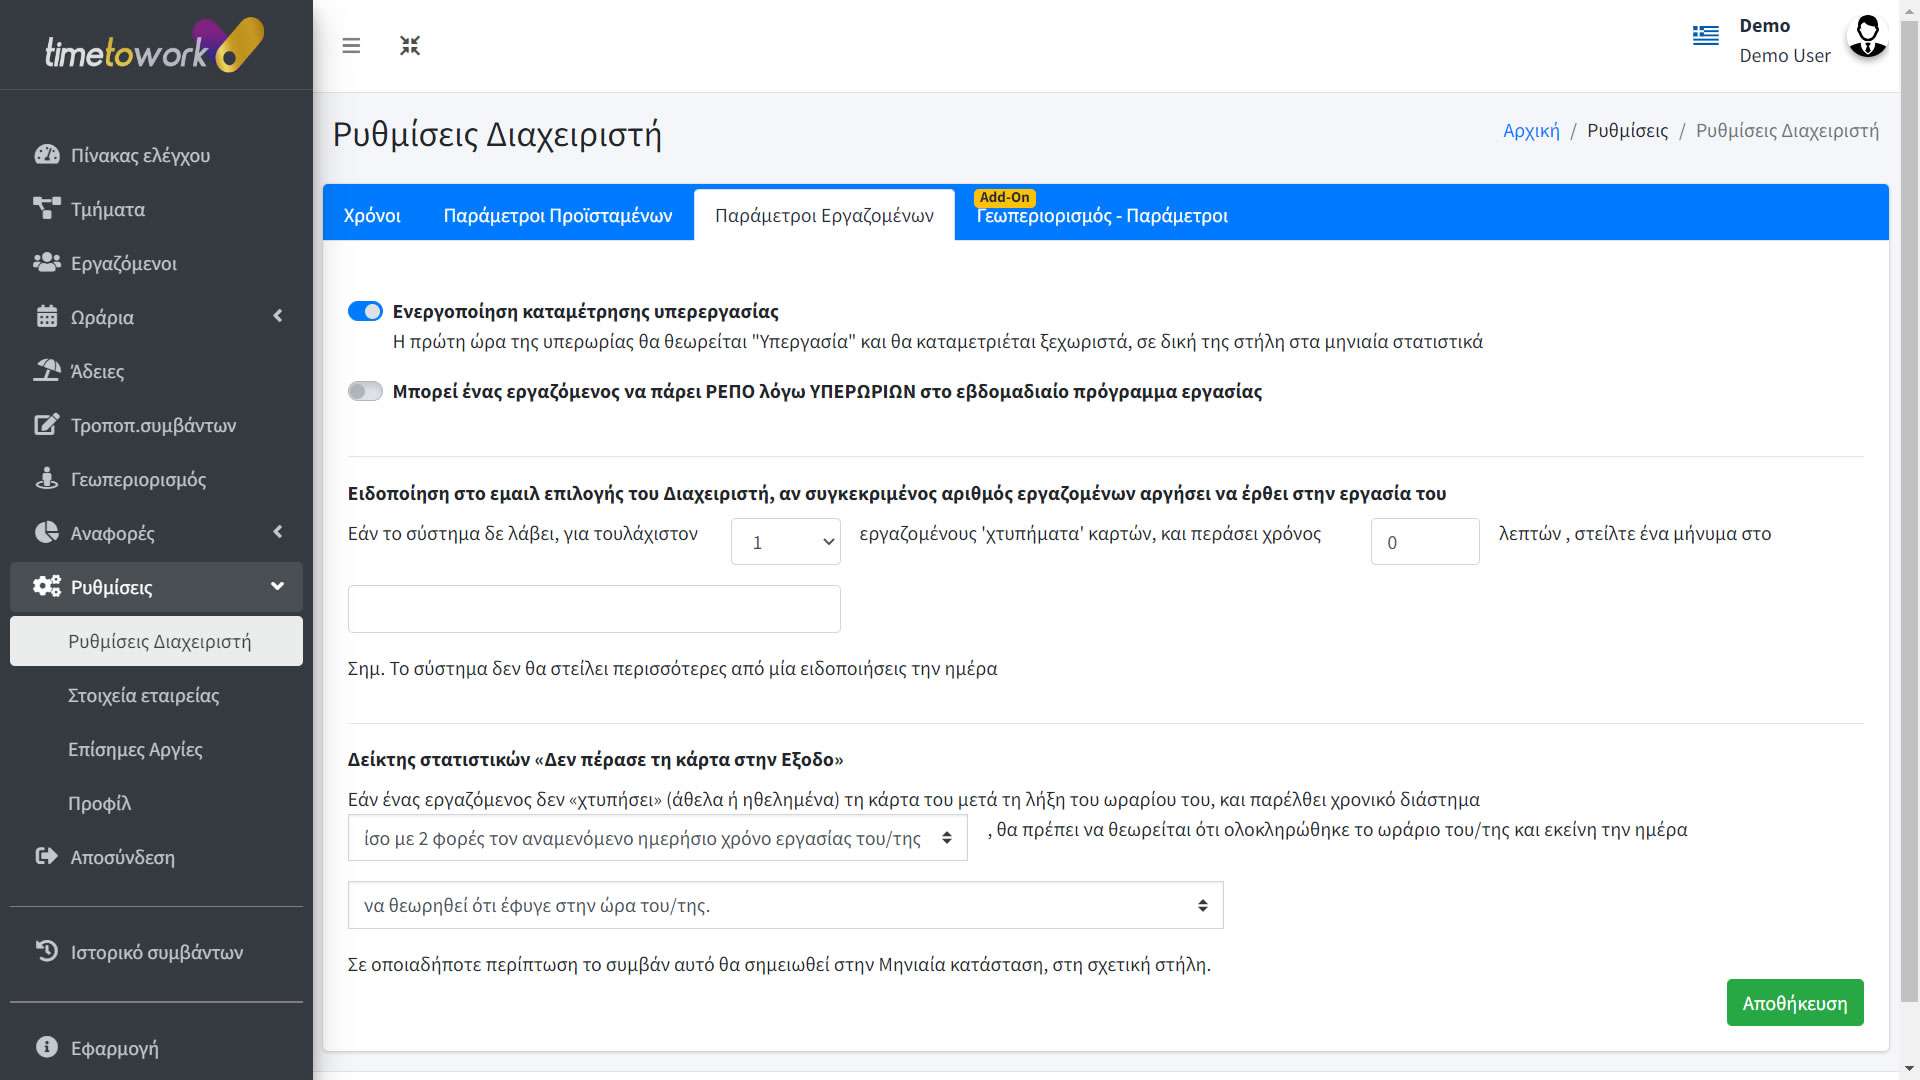Follow the Αρχική breadcrumb link

tap(1531, 131)
